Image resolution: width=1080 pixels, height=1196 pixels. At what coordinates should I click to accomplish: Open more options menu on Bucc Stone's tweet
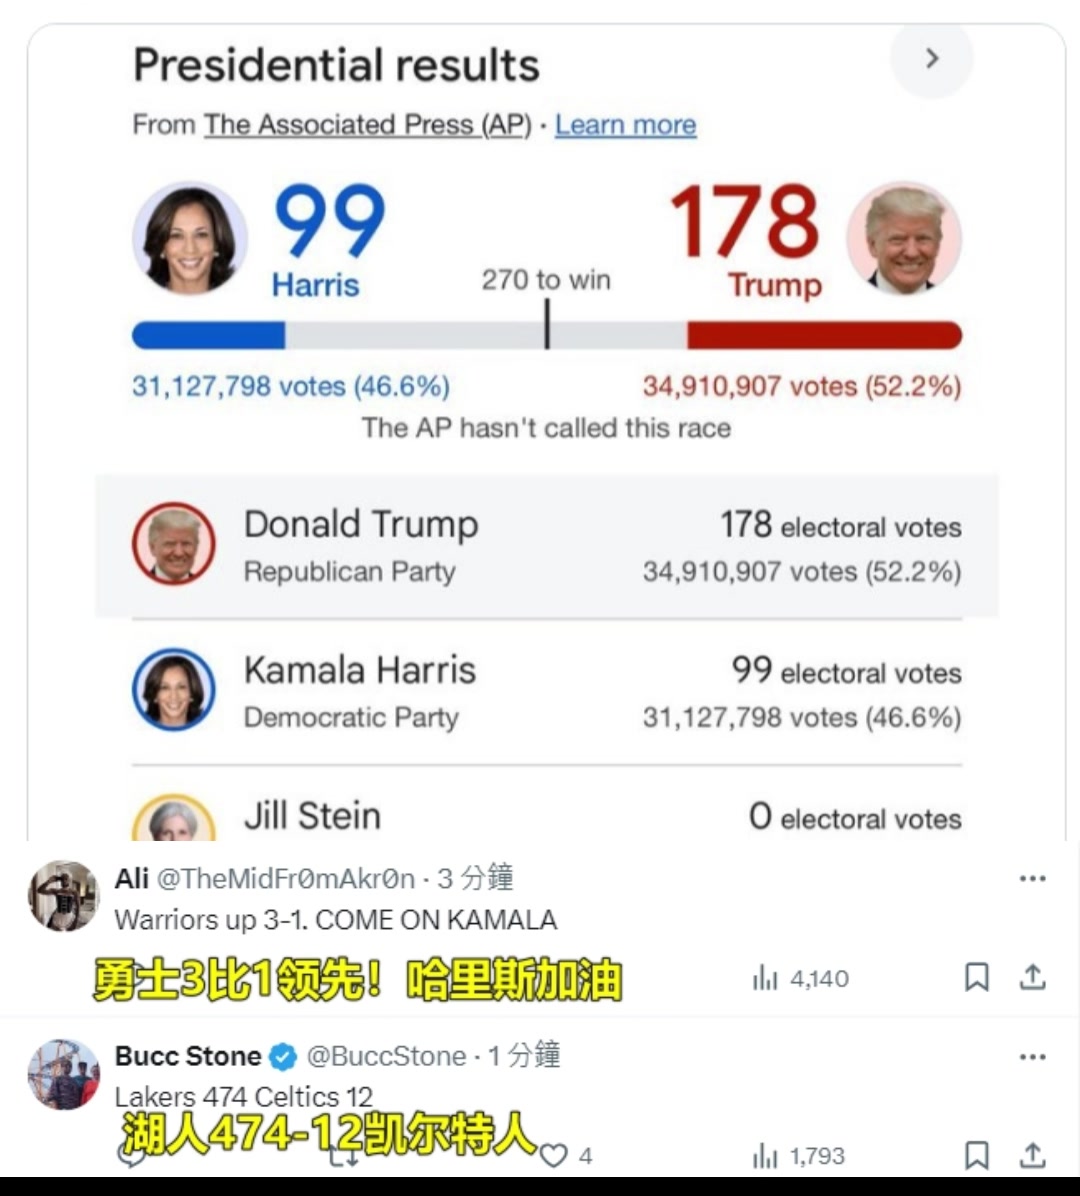(x=1033, y=1057)
